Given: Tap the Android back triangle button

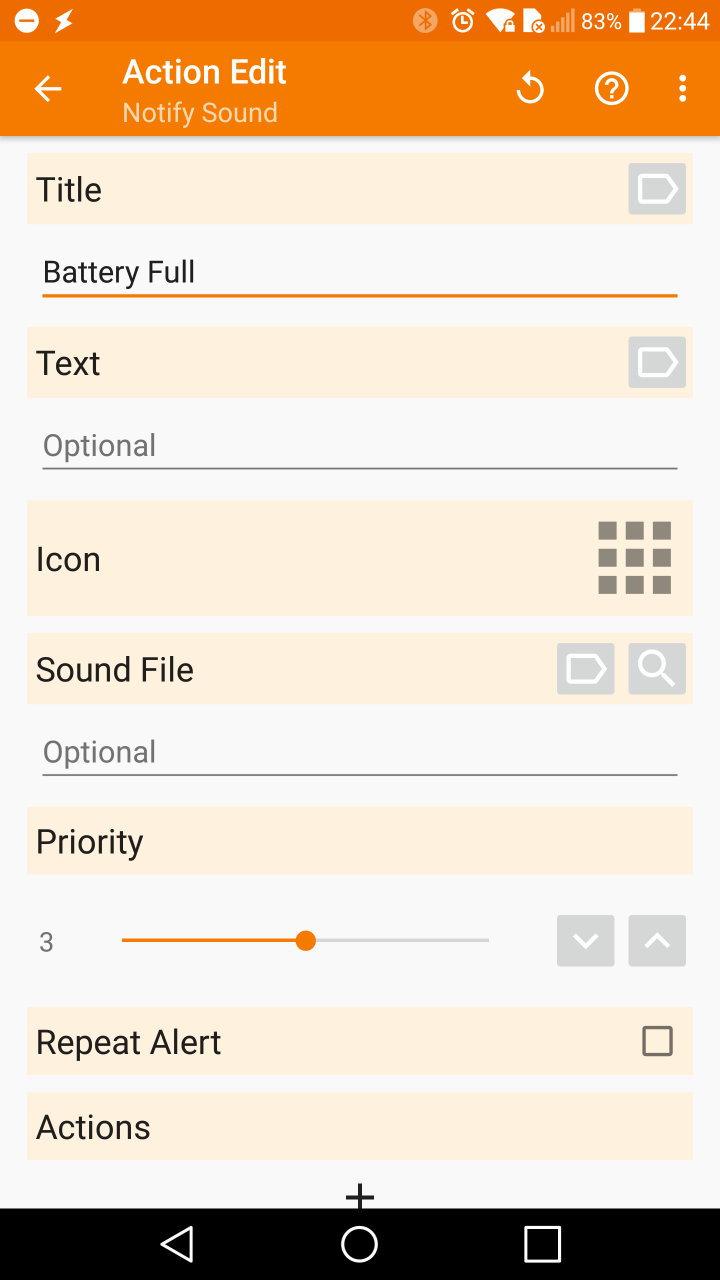Looking at the screenshot, I should pyautogui.click(x=178, y=1244).
